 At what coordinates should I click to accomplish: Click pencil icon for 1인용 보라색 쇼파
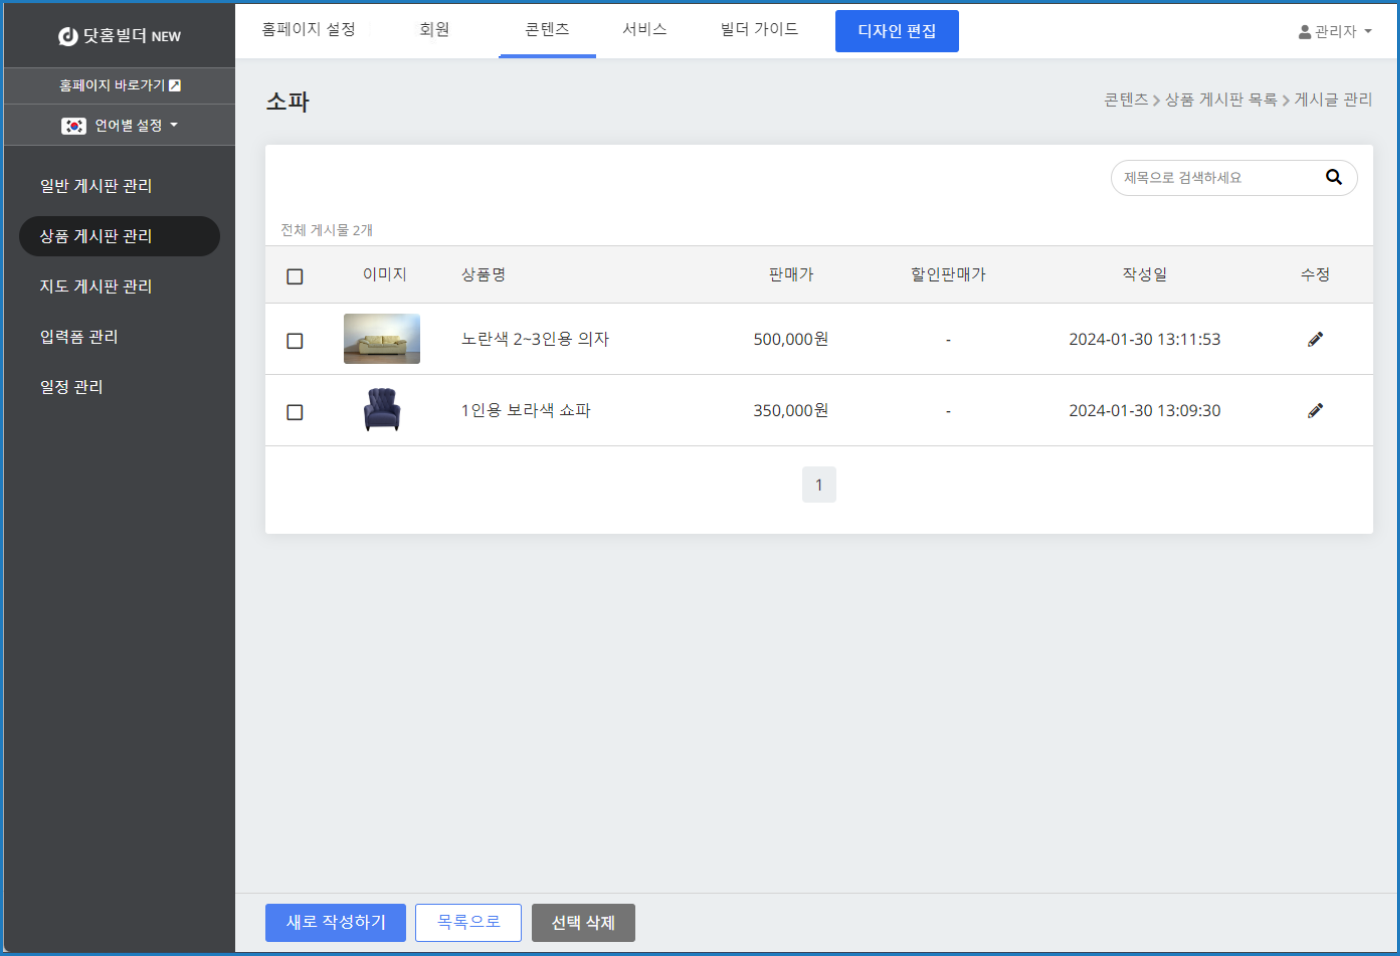(1315, 410)
